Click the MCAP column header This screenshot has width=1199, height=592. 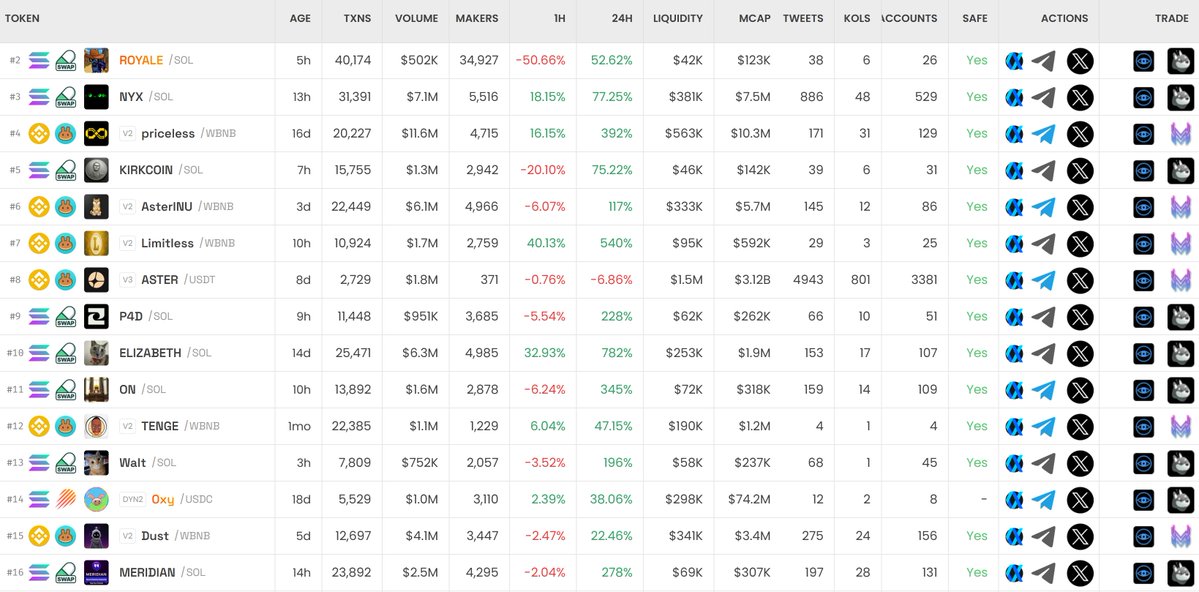[x=753, y=18]
